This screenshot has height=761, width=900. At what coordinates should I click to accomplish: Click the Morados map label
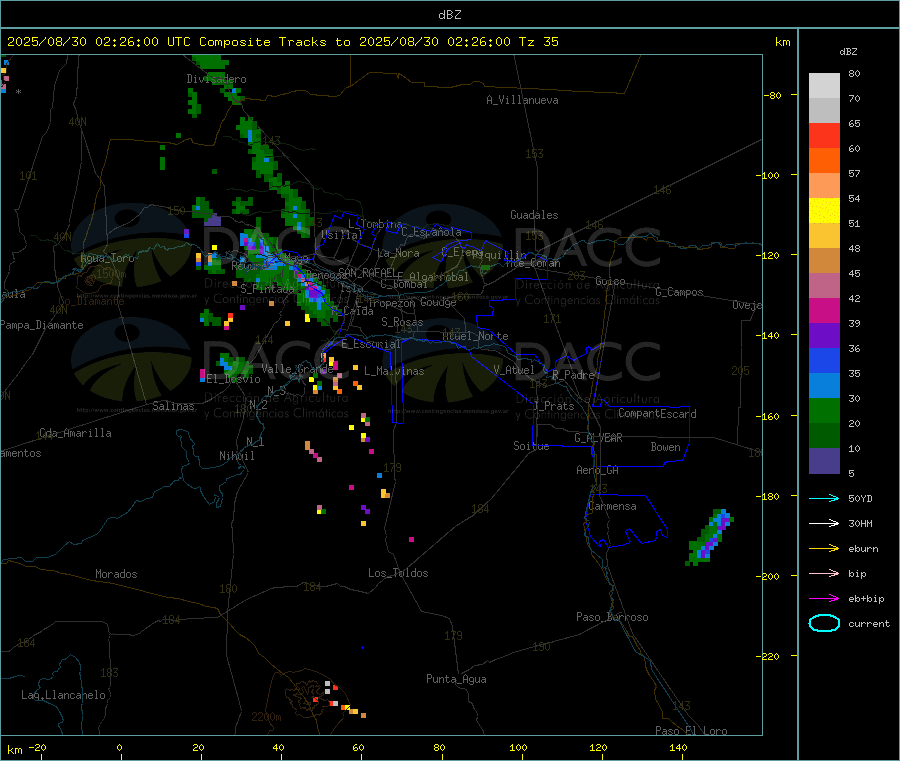116,574
